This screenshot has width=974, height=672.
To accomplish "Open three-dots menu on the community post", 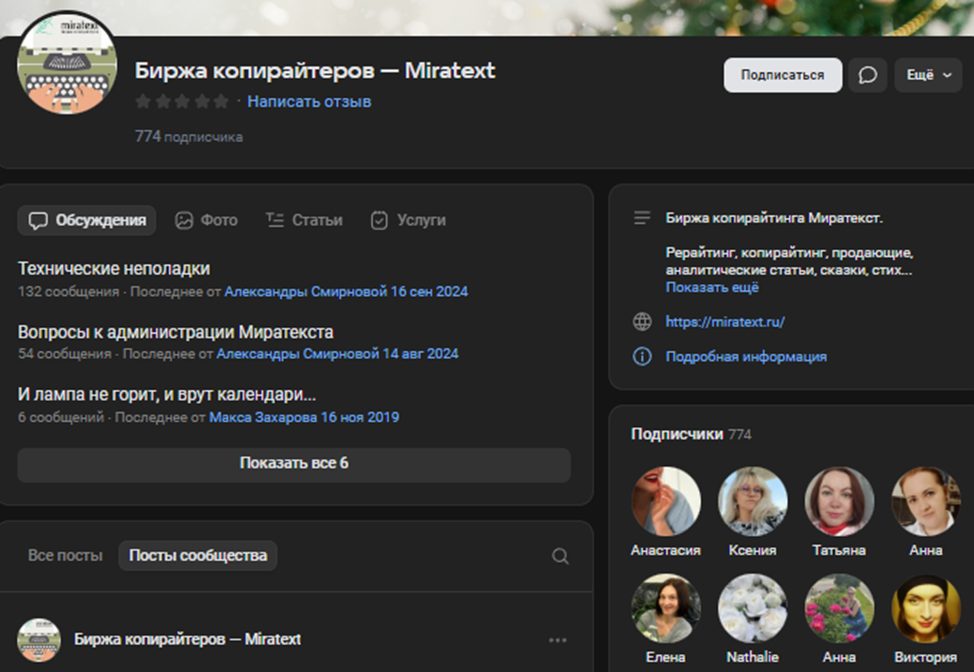I will coord(557,640).
